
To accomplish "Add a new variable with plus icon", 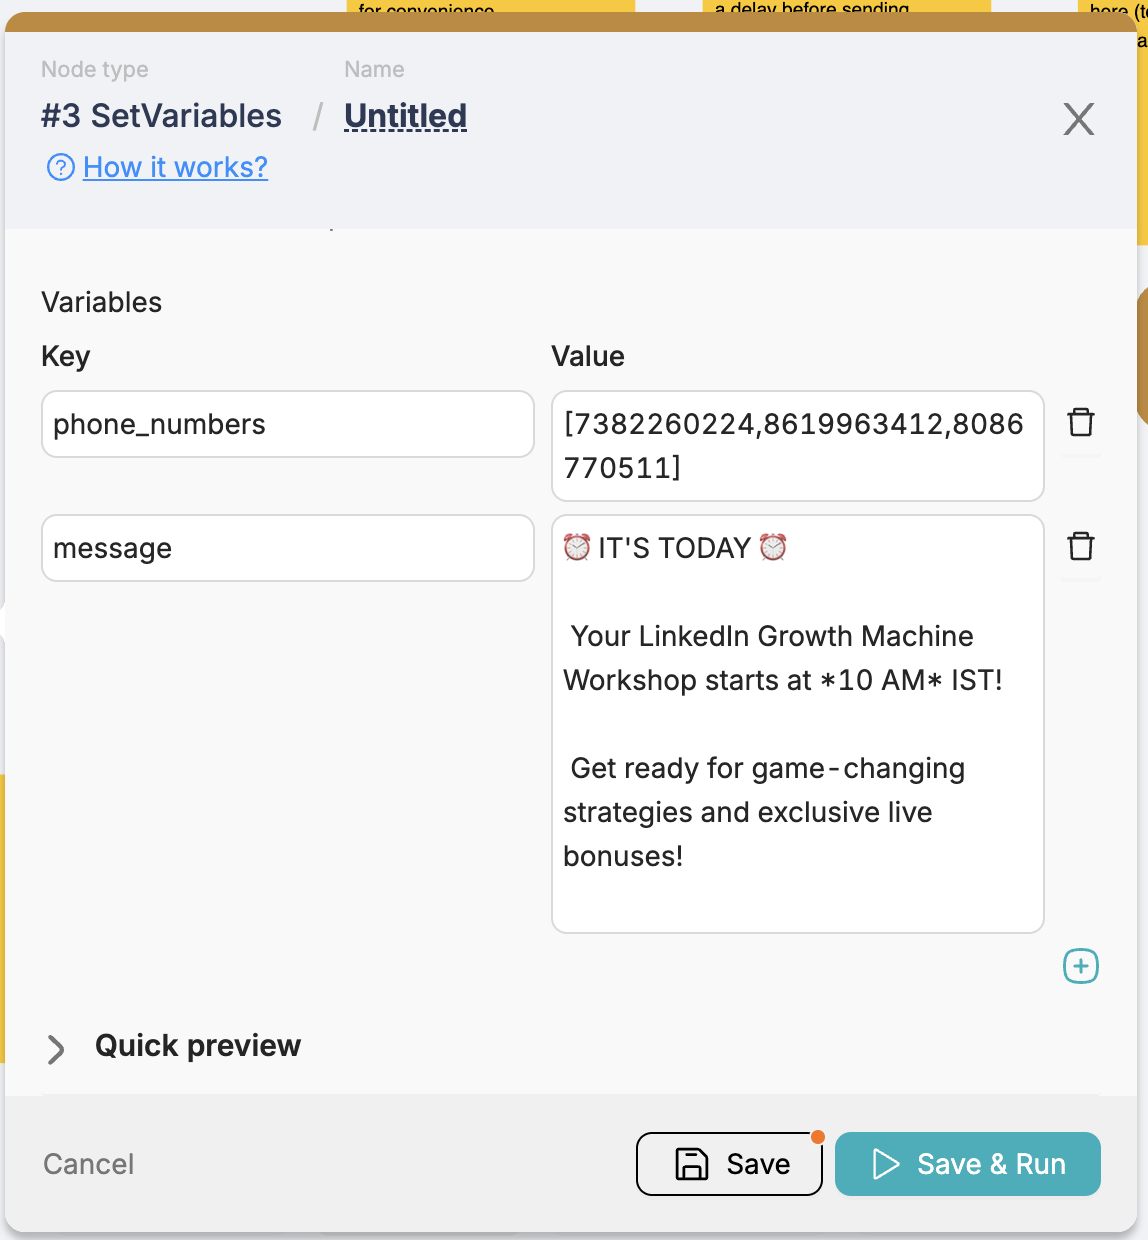I will (1080, 966).
